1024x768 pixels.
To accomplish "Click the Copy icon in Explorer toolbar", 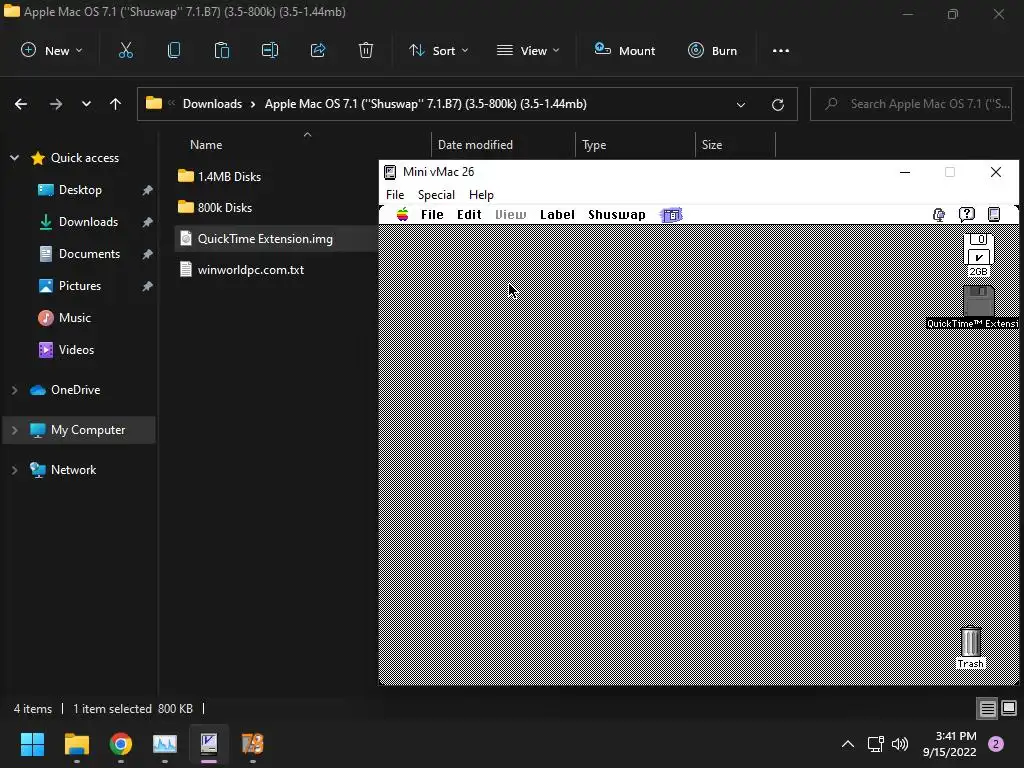I will coord(174,50).
